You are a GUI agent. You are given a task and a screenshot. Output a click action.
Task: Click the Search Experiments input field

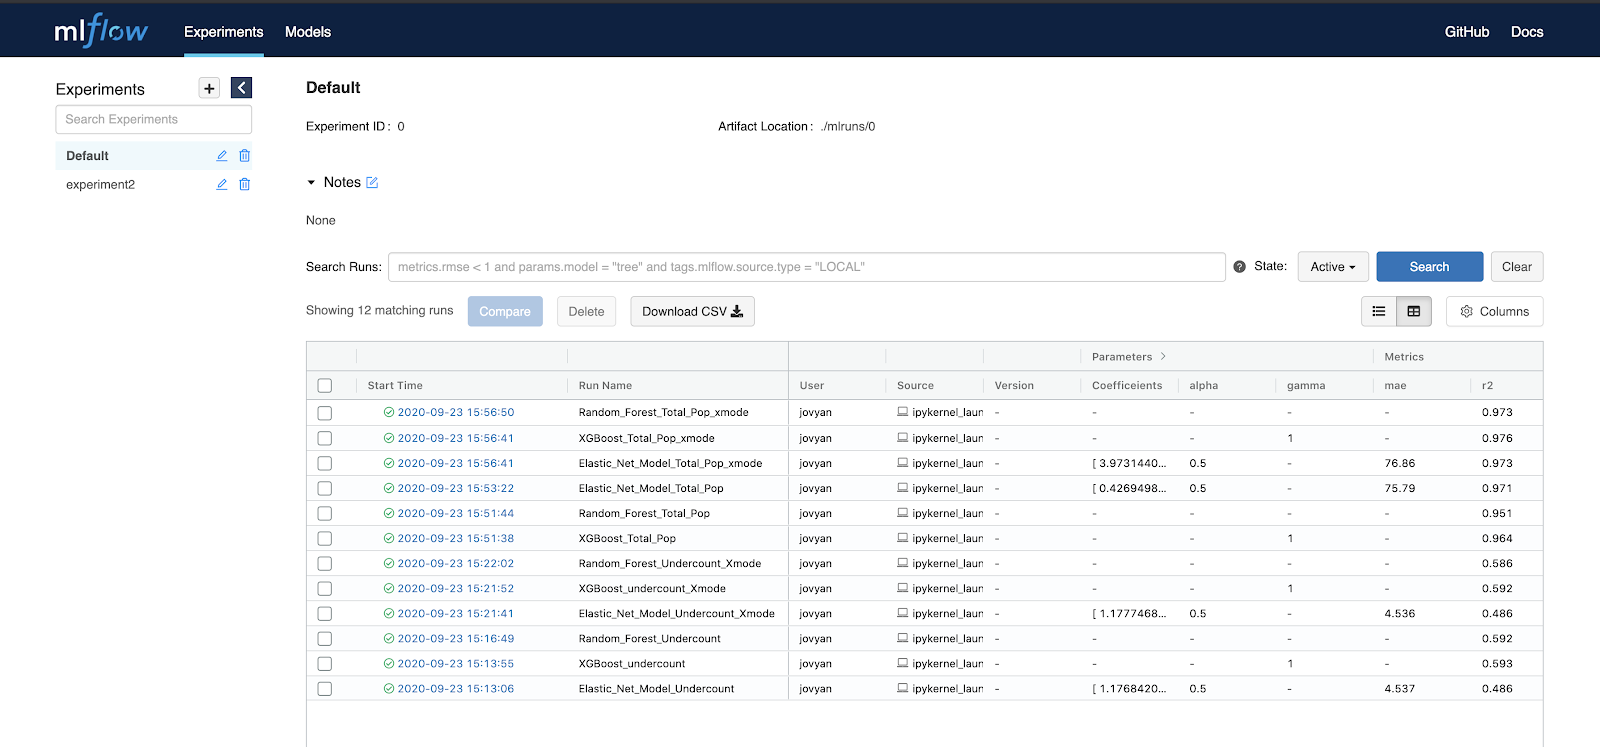tap(153, 119)
